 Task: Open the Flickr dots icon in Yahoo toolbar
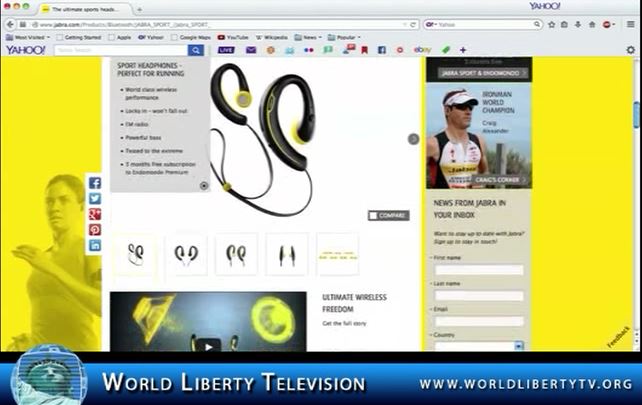[309, 50]
